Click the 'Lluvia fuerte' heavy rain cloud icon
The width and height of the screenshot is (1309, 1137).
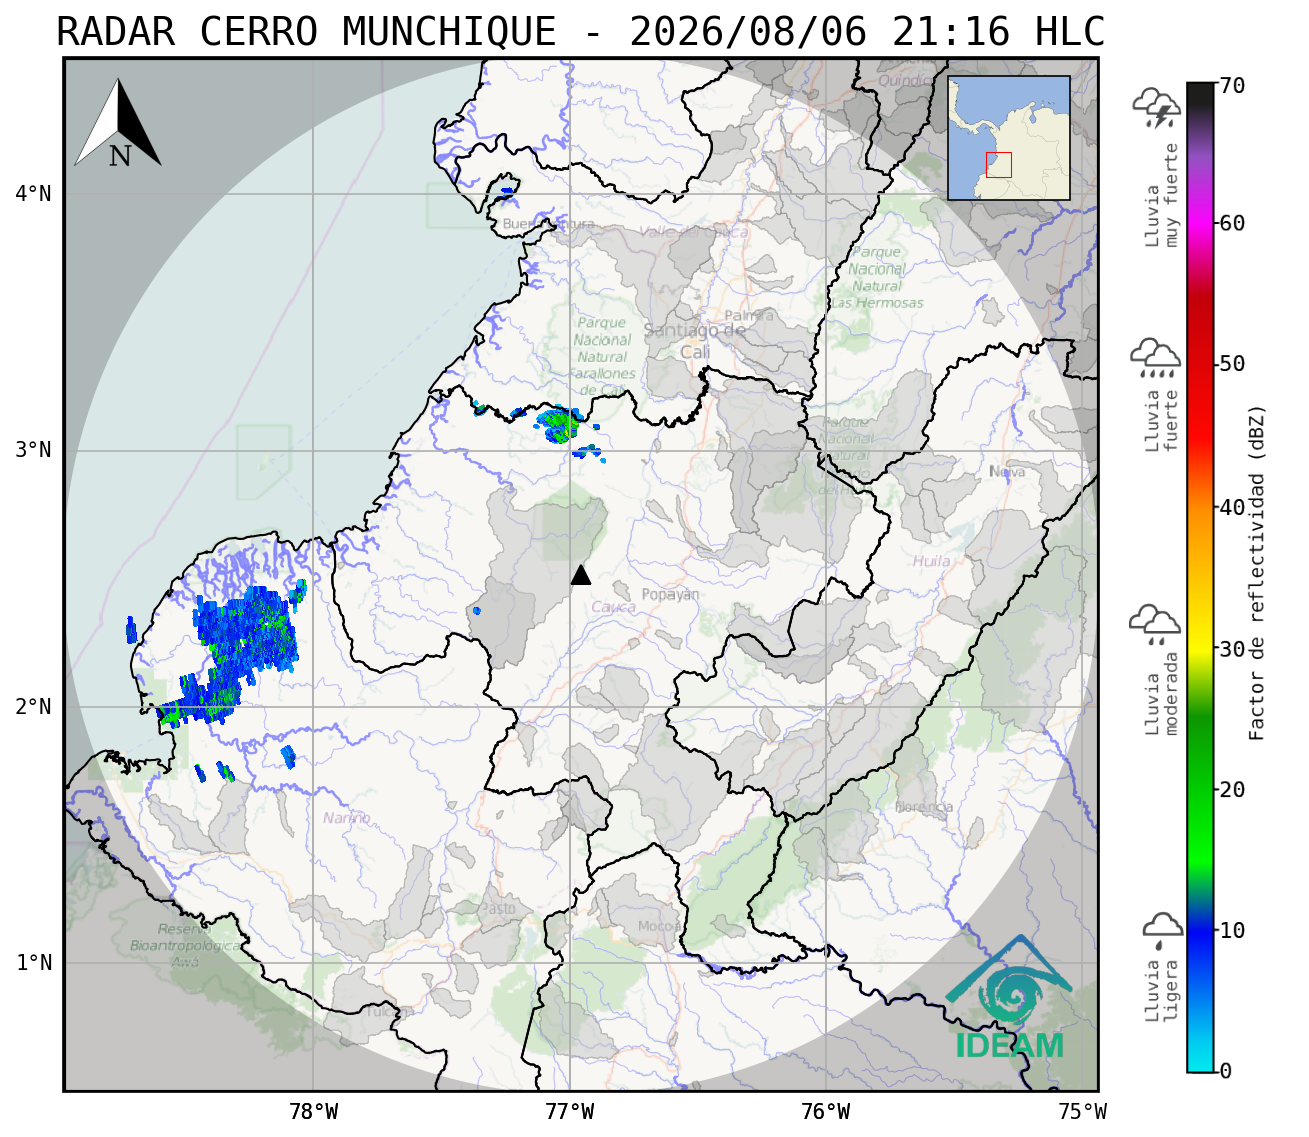1156,358
